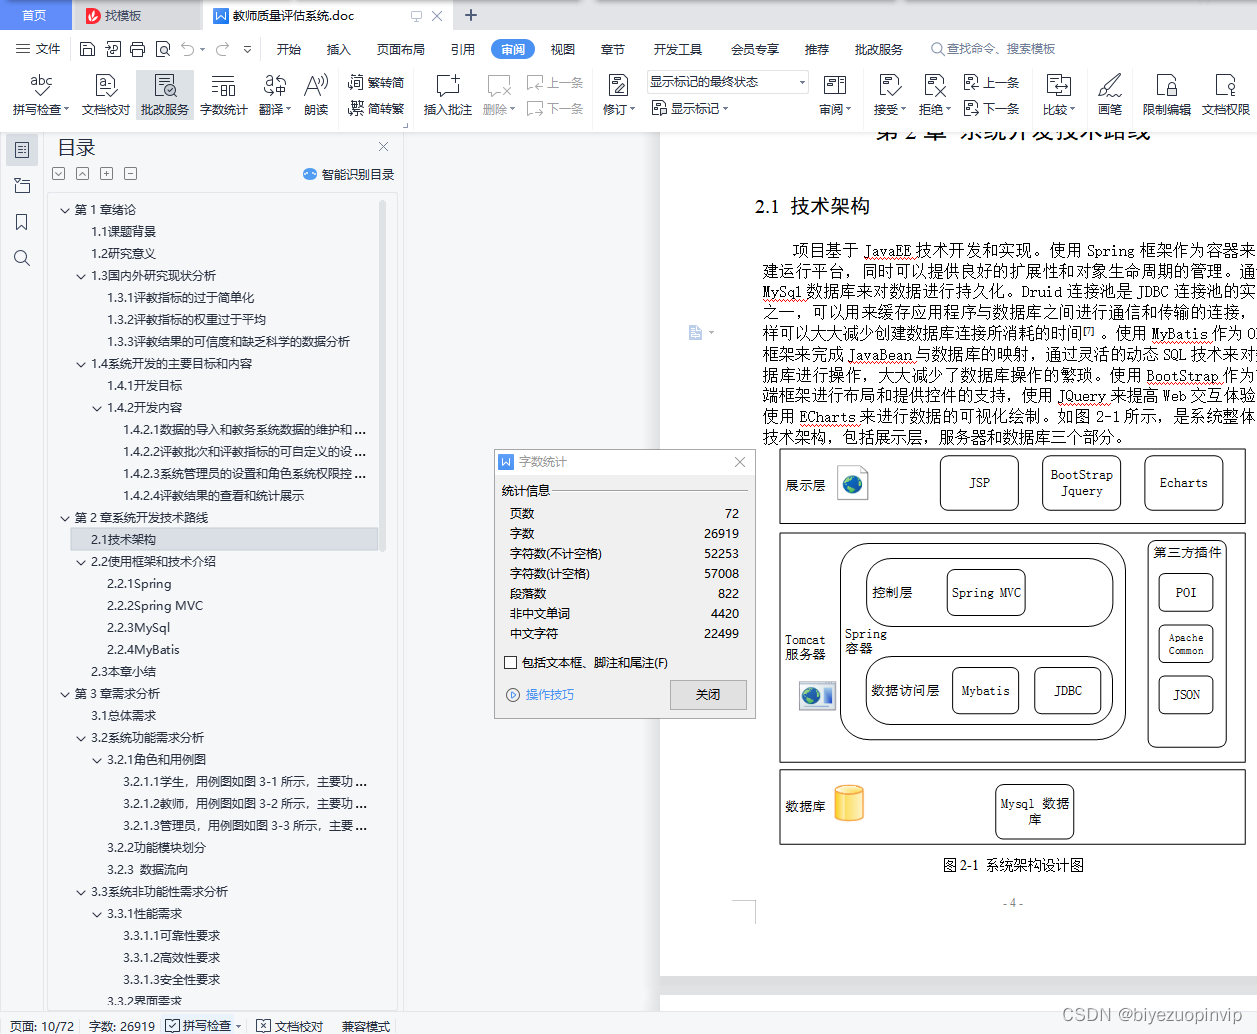
Task: Open the spell check (拼写检查) tool
Action: 41,95
